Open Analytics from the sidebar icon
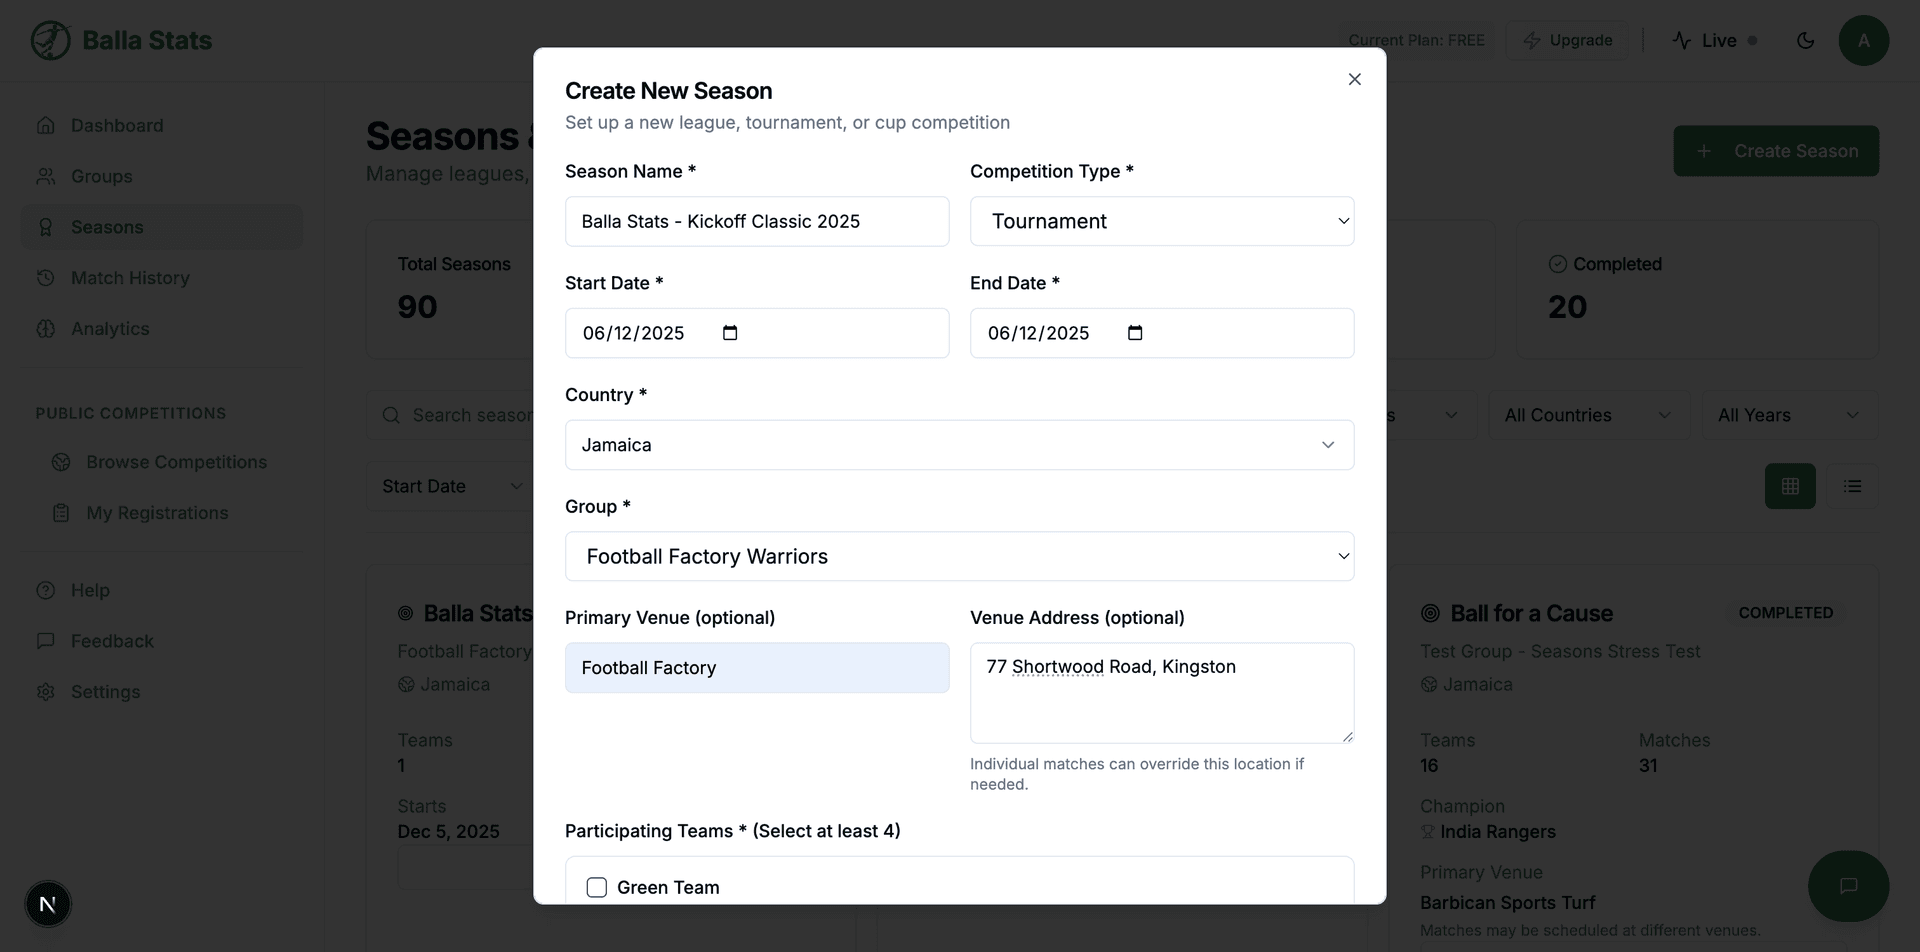The width and height of the screenshot is (1920, 952). (46, 328)
